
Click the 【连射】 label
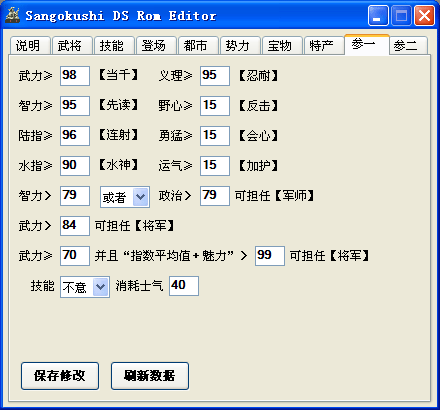[x=118, y=135]
